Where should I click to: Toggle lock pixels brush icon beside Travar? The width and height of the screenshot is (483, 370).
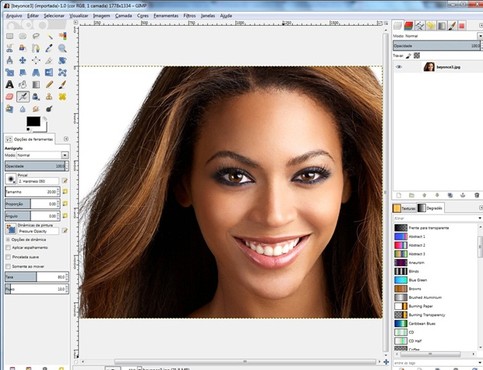pos(408,56)
